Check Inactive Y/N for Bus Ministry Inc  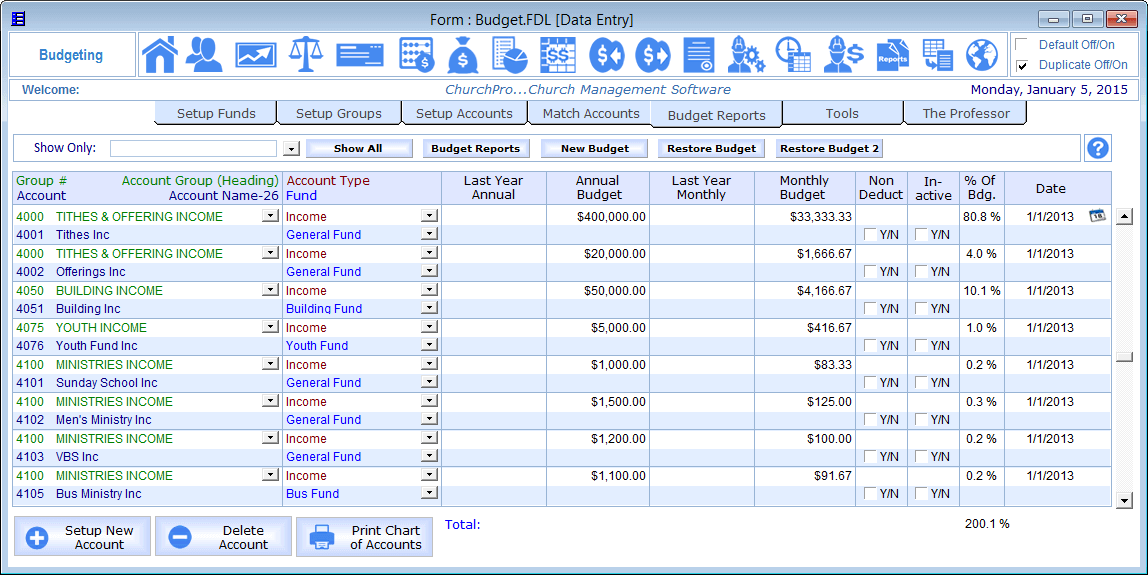coord(921,493)
